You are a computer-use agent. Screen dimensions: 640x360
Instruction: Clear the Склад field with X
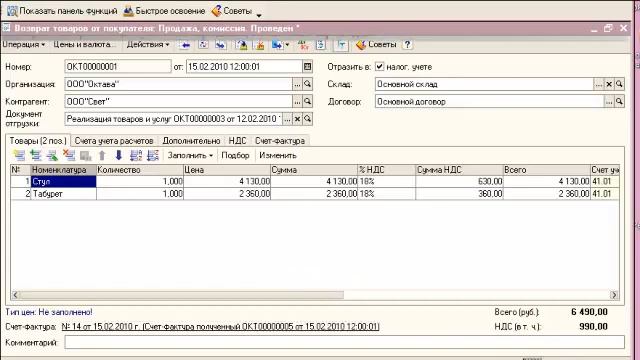609,84
